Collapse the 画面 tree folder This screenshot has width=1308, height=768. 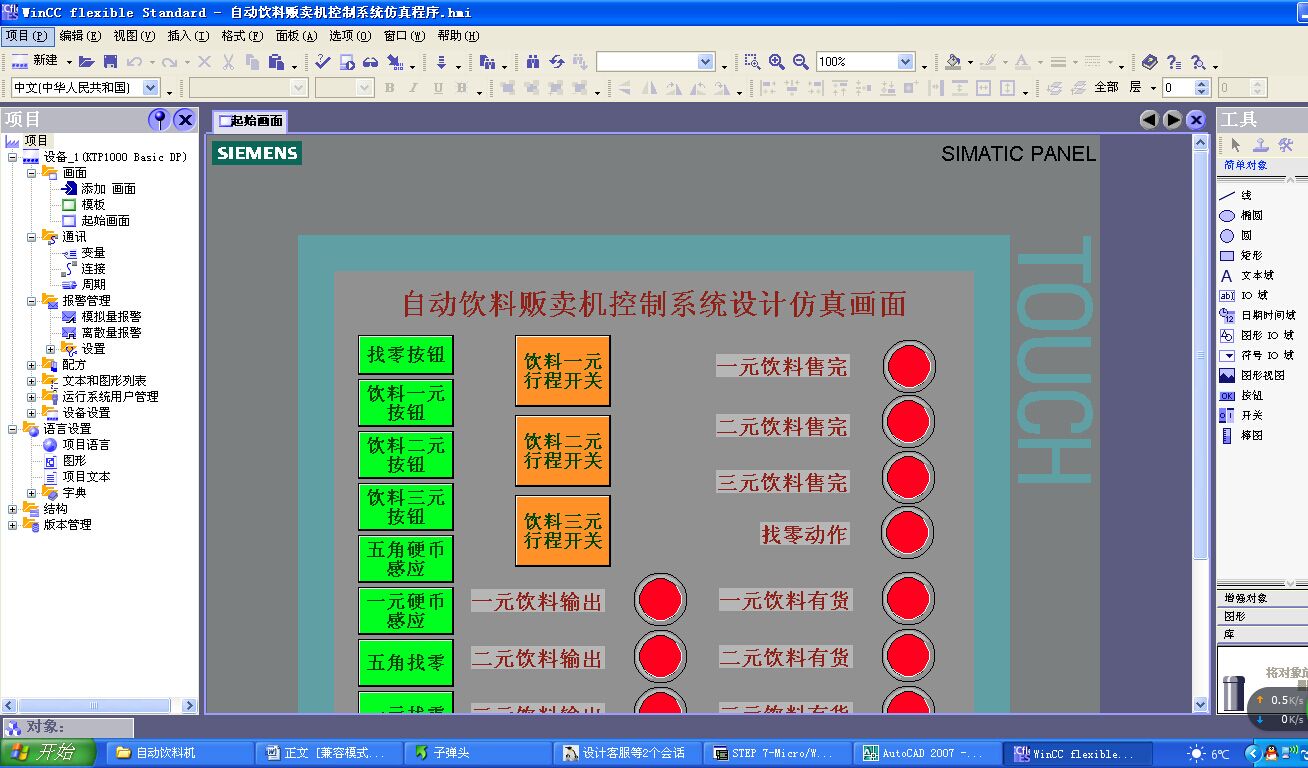31,172
